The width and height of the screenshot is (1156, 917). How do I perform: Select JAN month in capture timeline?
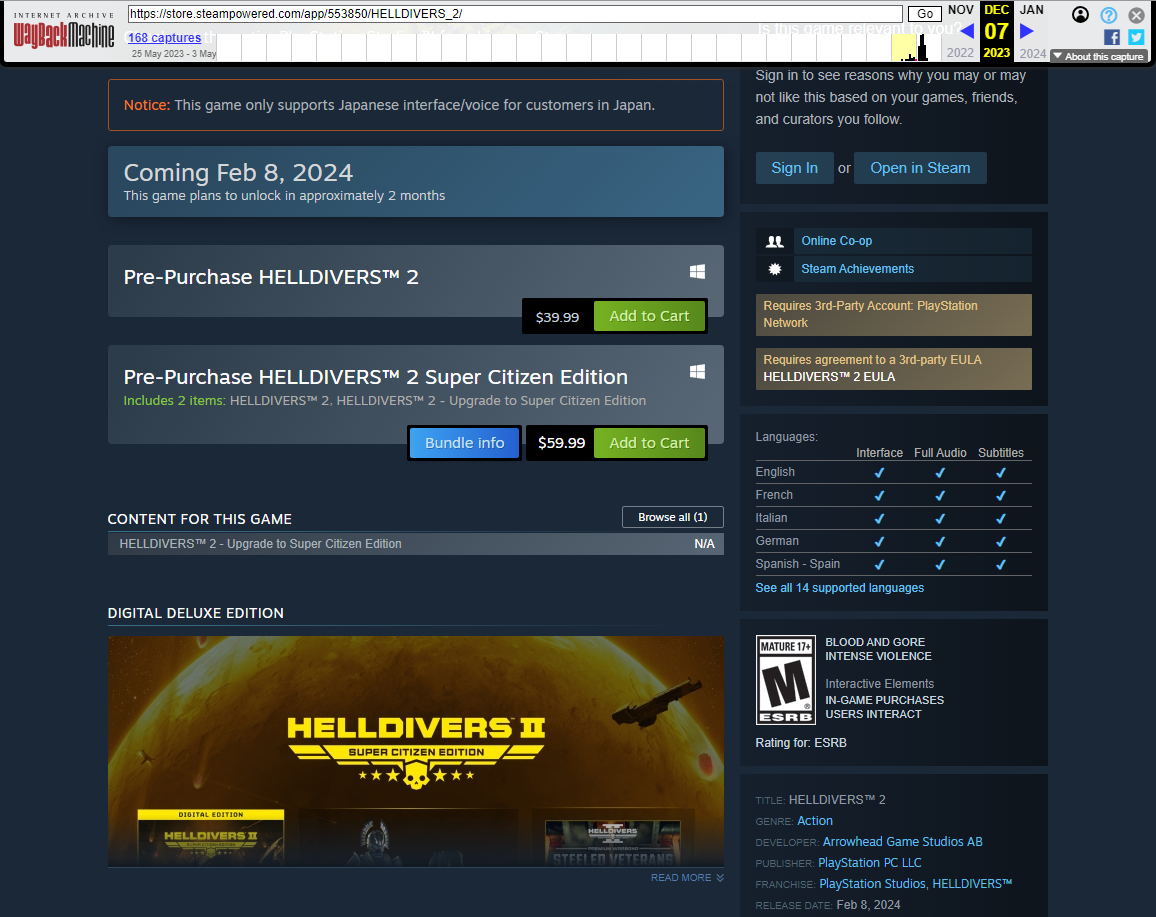pos(1031,10)
